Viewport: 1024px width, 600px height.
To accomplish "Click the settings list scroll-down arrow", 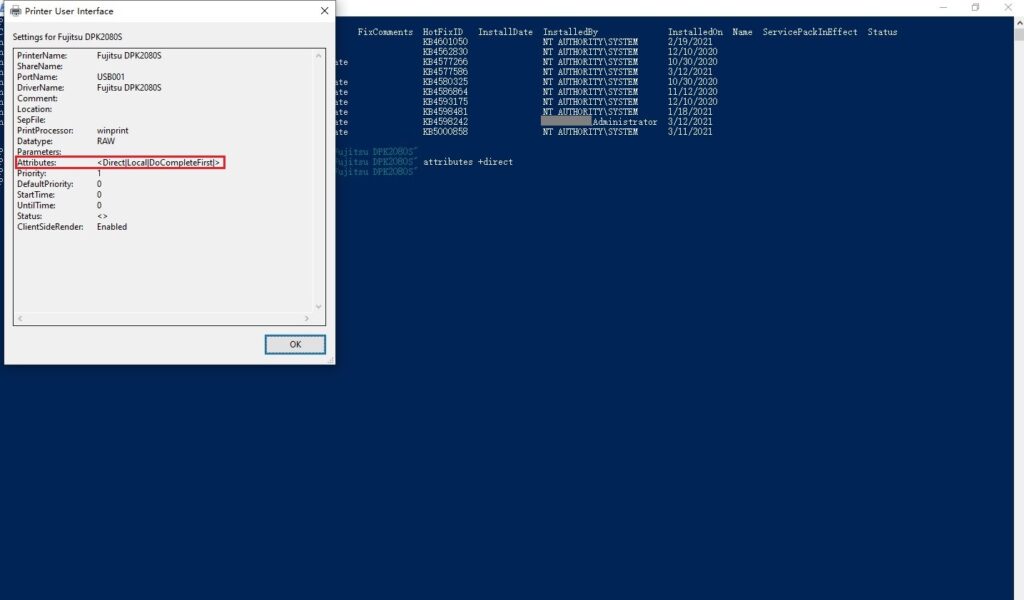I will pyautogui.click(x=319, y=306).
